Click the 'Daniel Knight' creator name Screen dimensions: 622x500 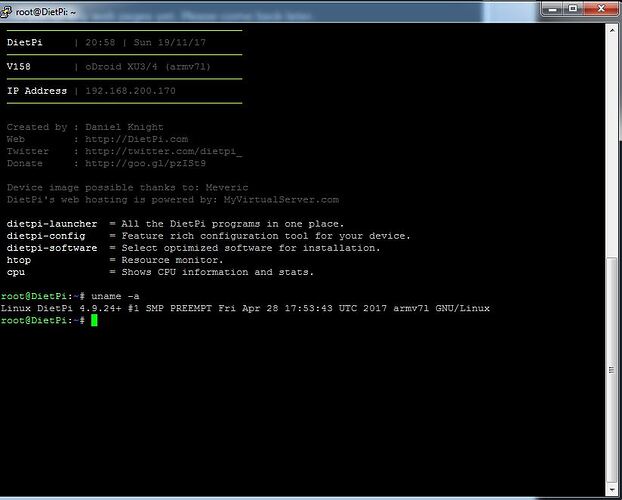coord(124,127)
